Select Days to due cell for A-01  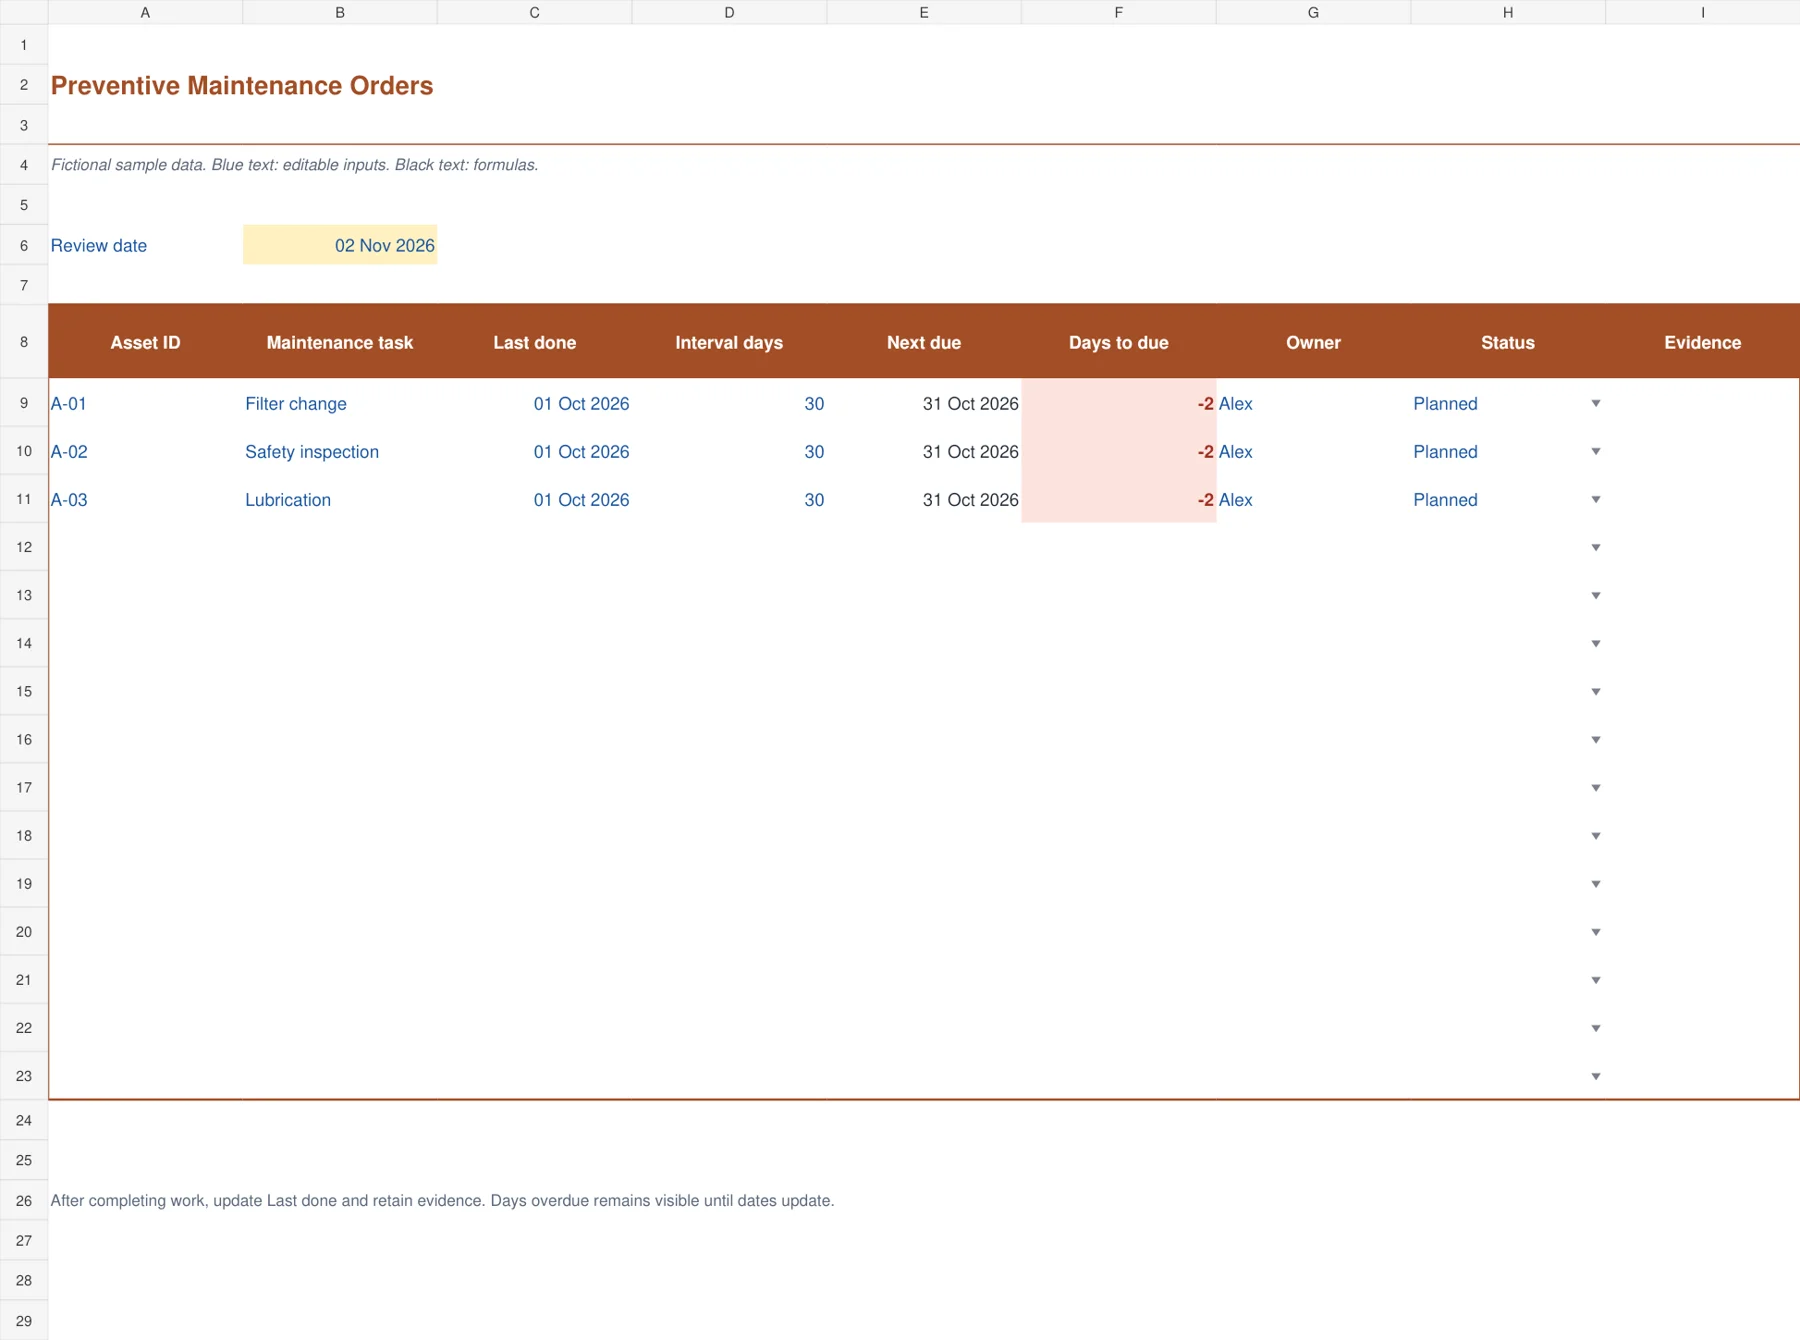pos(1118,403)
